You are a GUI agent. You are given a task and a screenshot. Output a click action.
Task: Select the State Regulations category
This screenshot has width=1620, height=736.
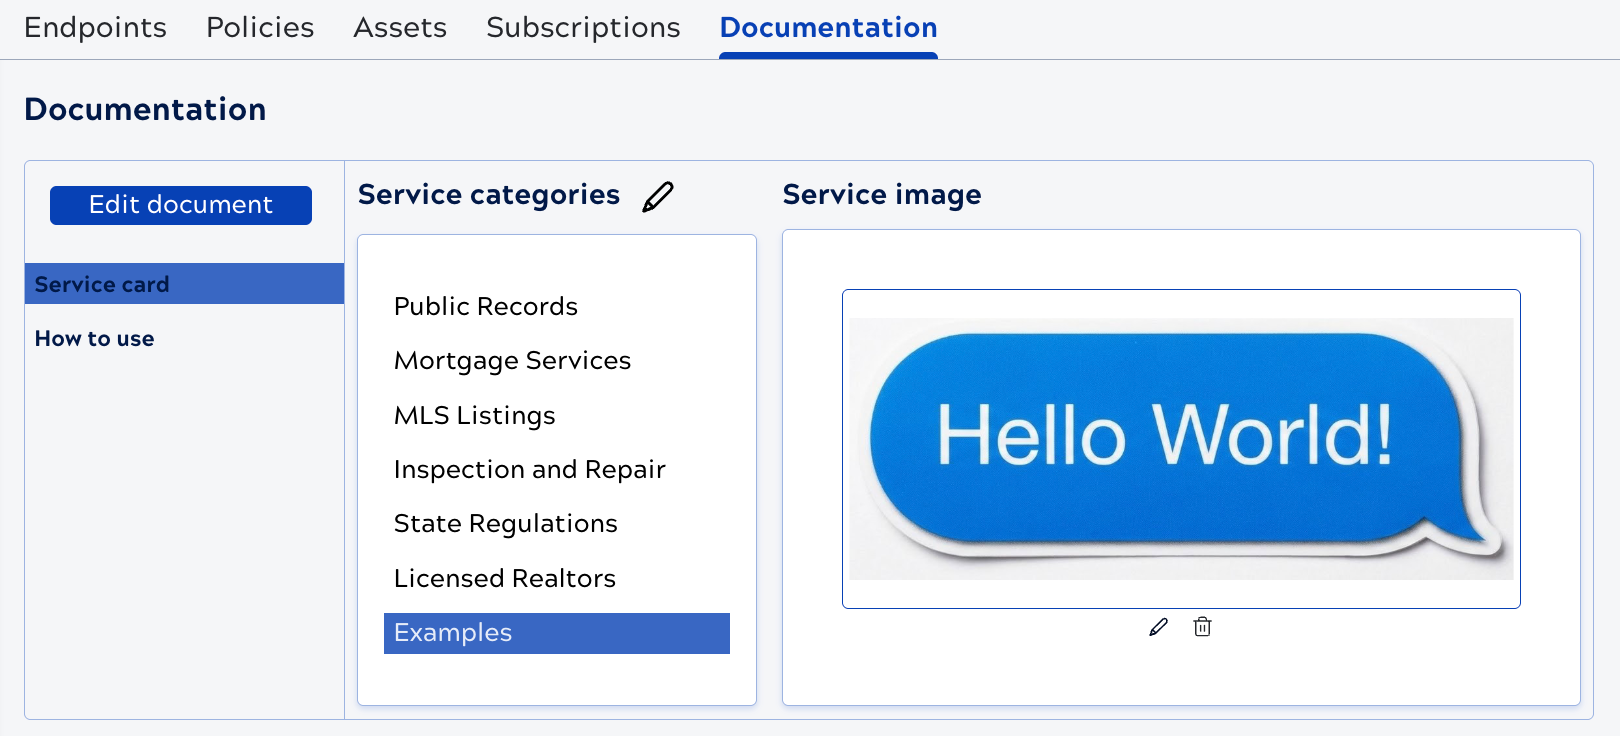(x=506, y=524)
